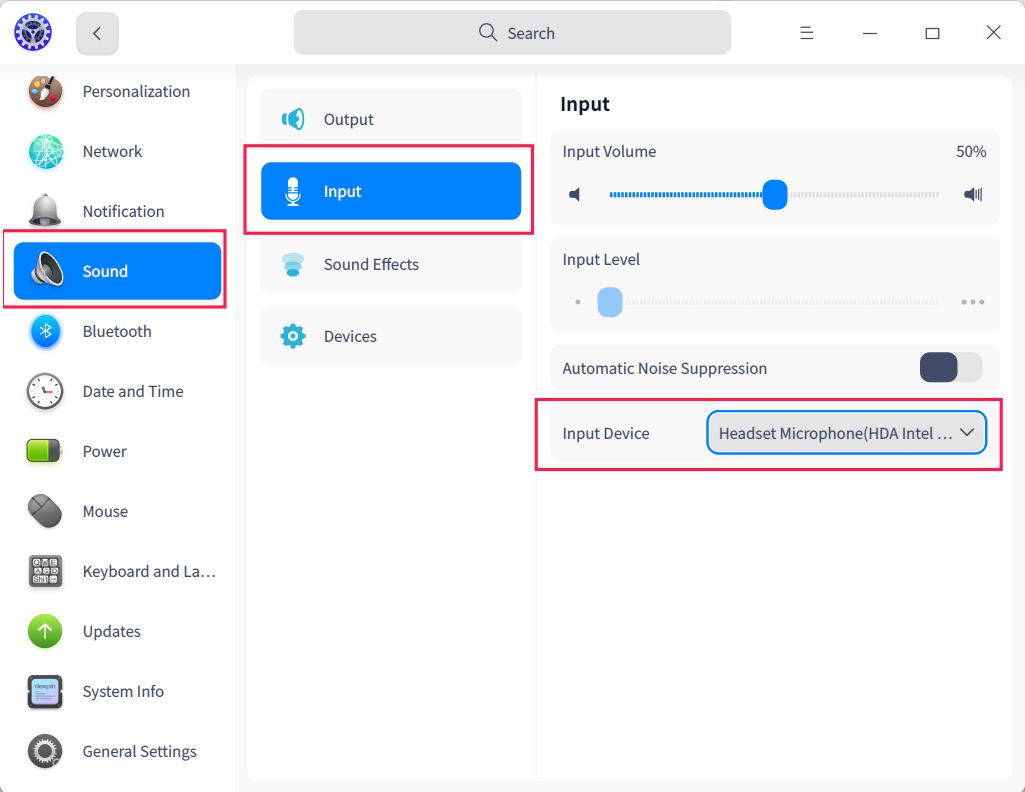Screen dimensions: 1025x792
Task: Click the back navigation button
Action: (x=97, y=33)
